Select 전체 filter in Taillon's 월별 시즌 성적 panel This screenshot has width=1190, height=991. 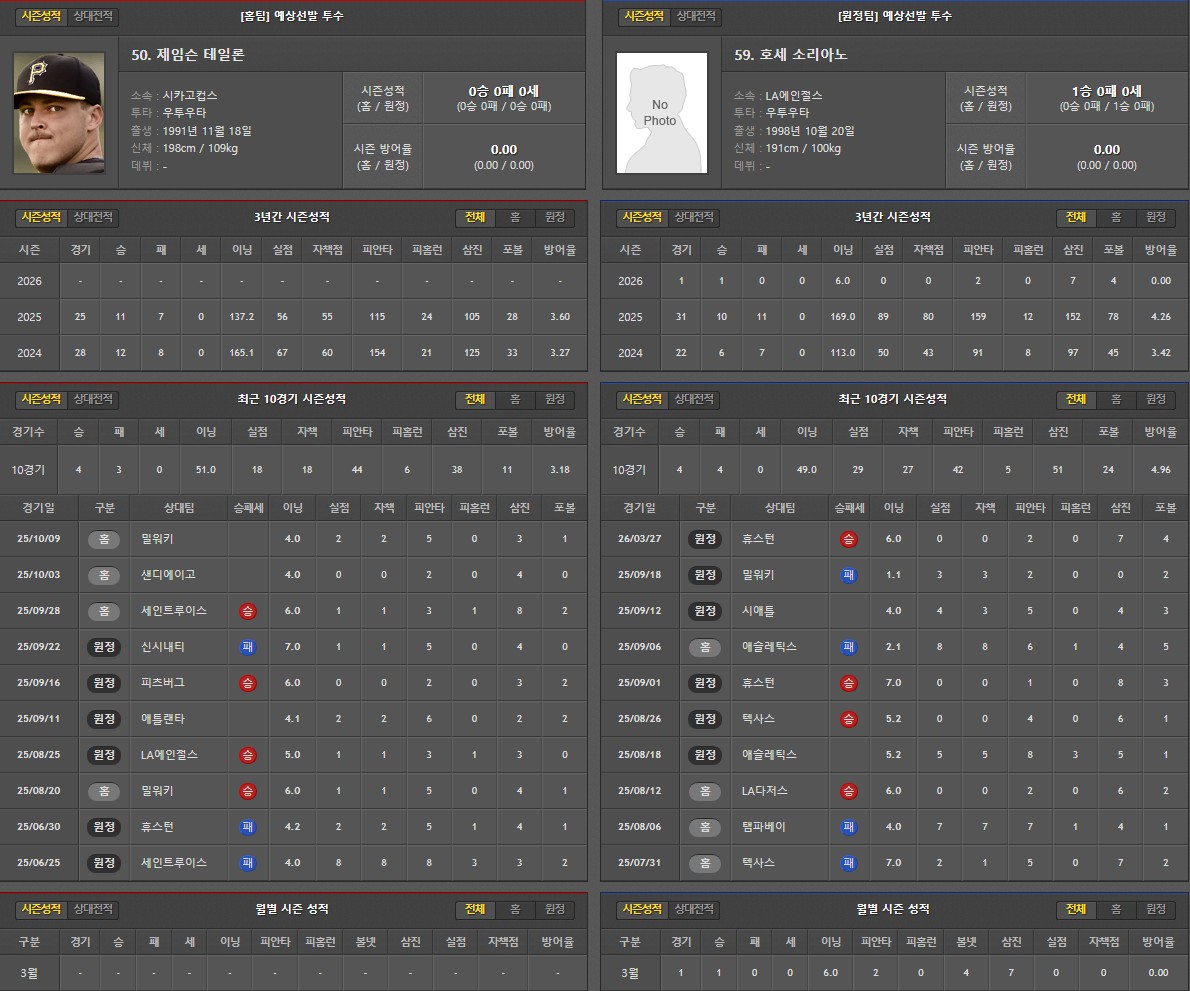point(475,909)
